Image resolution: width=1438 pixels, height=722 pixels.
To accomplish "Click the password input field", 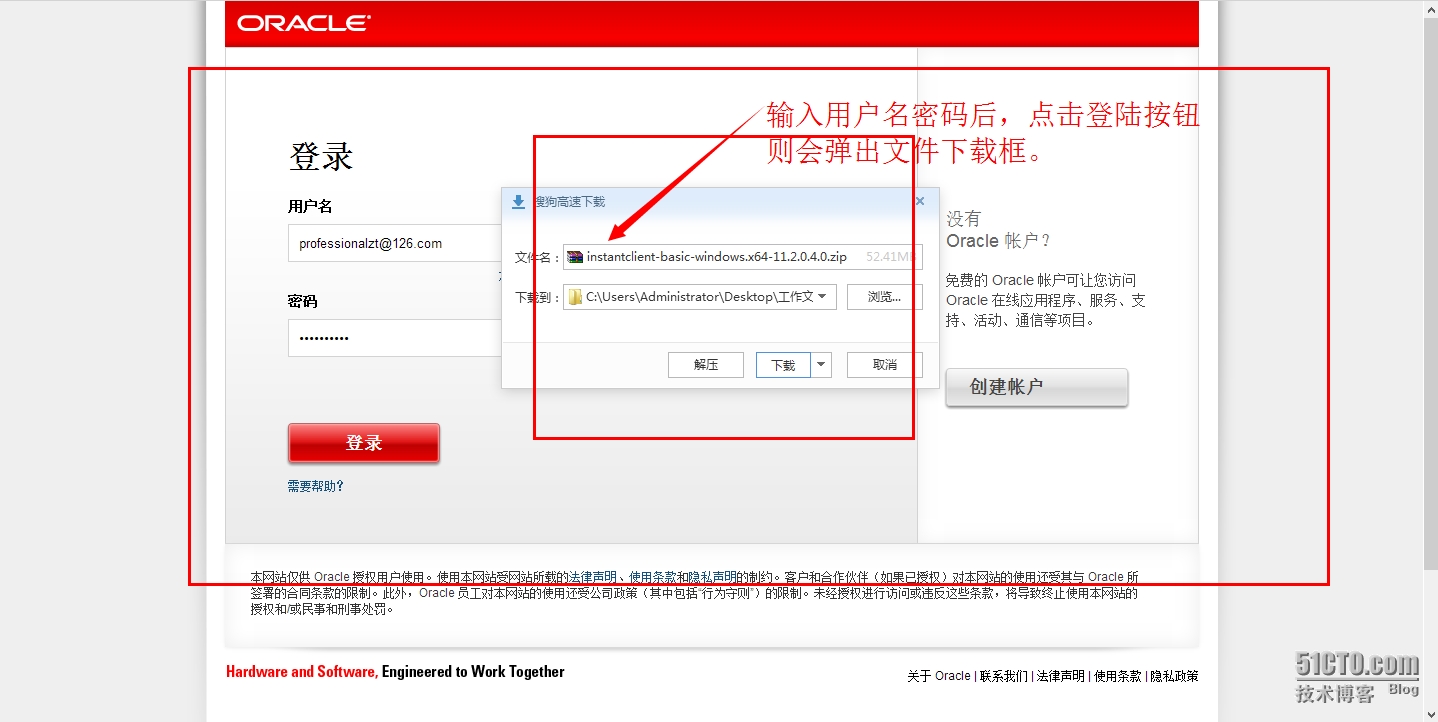I will (395, 338).
